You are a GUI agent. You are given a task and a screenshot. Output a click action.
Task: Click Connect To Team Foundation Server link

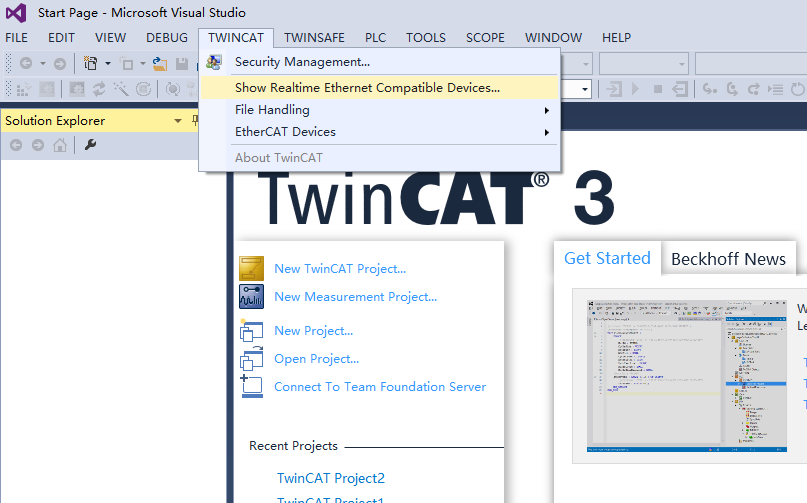click(x=380, y=387)
